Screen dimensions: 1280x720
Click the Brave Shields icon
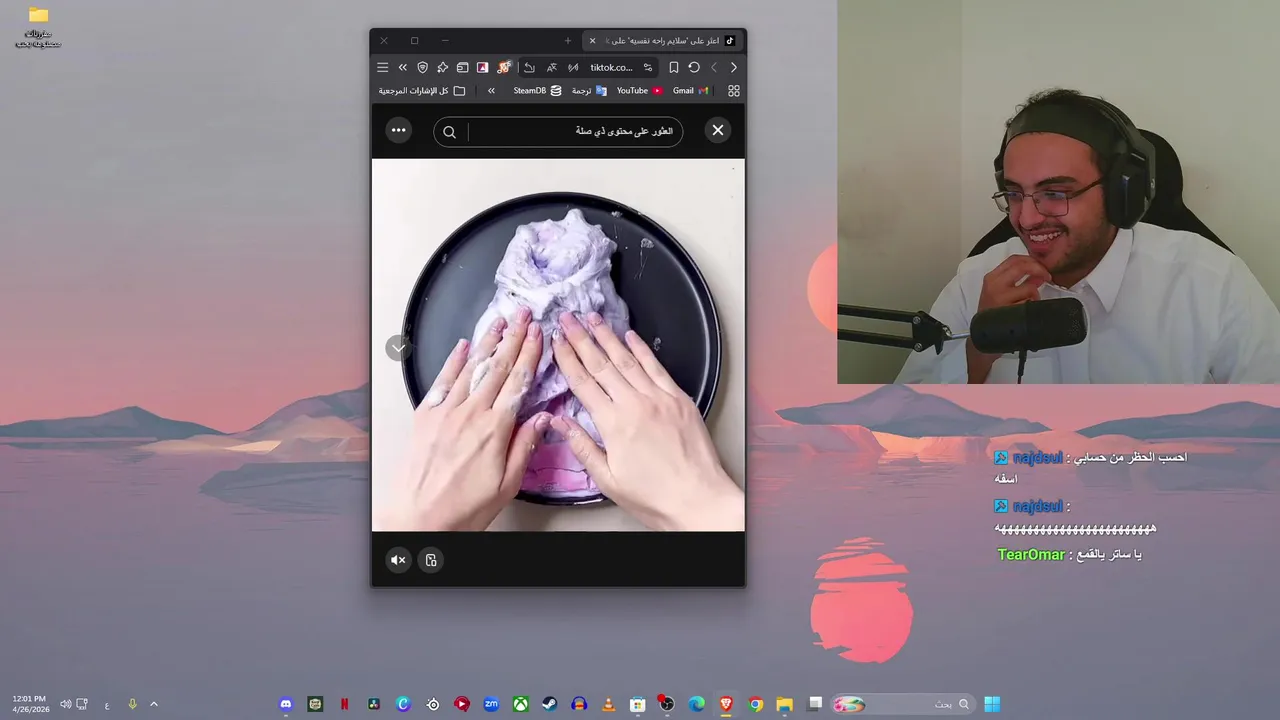click(422, 67)
